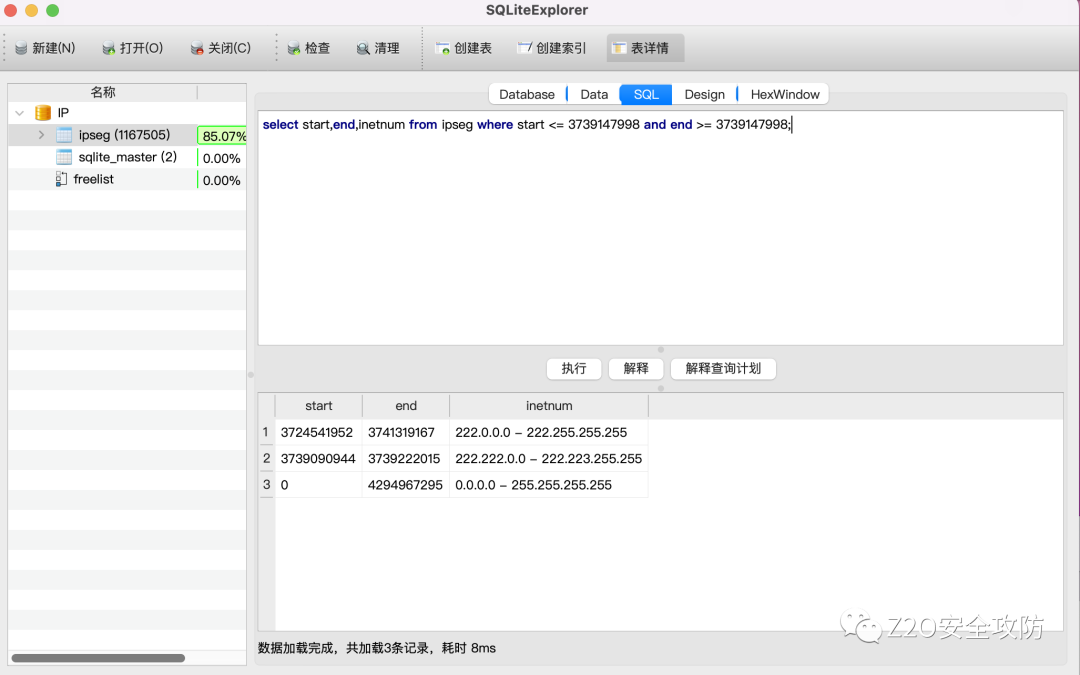Viewport: 1080px width, 675px height.
Task: Click the yellow minimize window button
Action: (x=32, y=10)
